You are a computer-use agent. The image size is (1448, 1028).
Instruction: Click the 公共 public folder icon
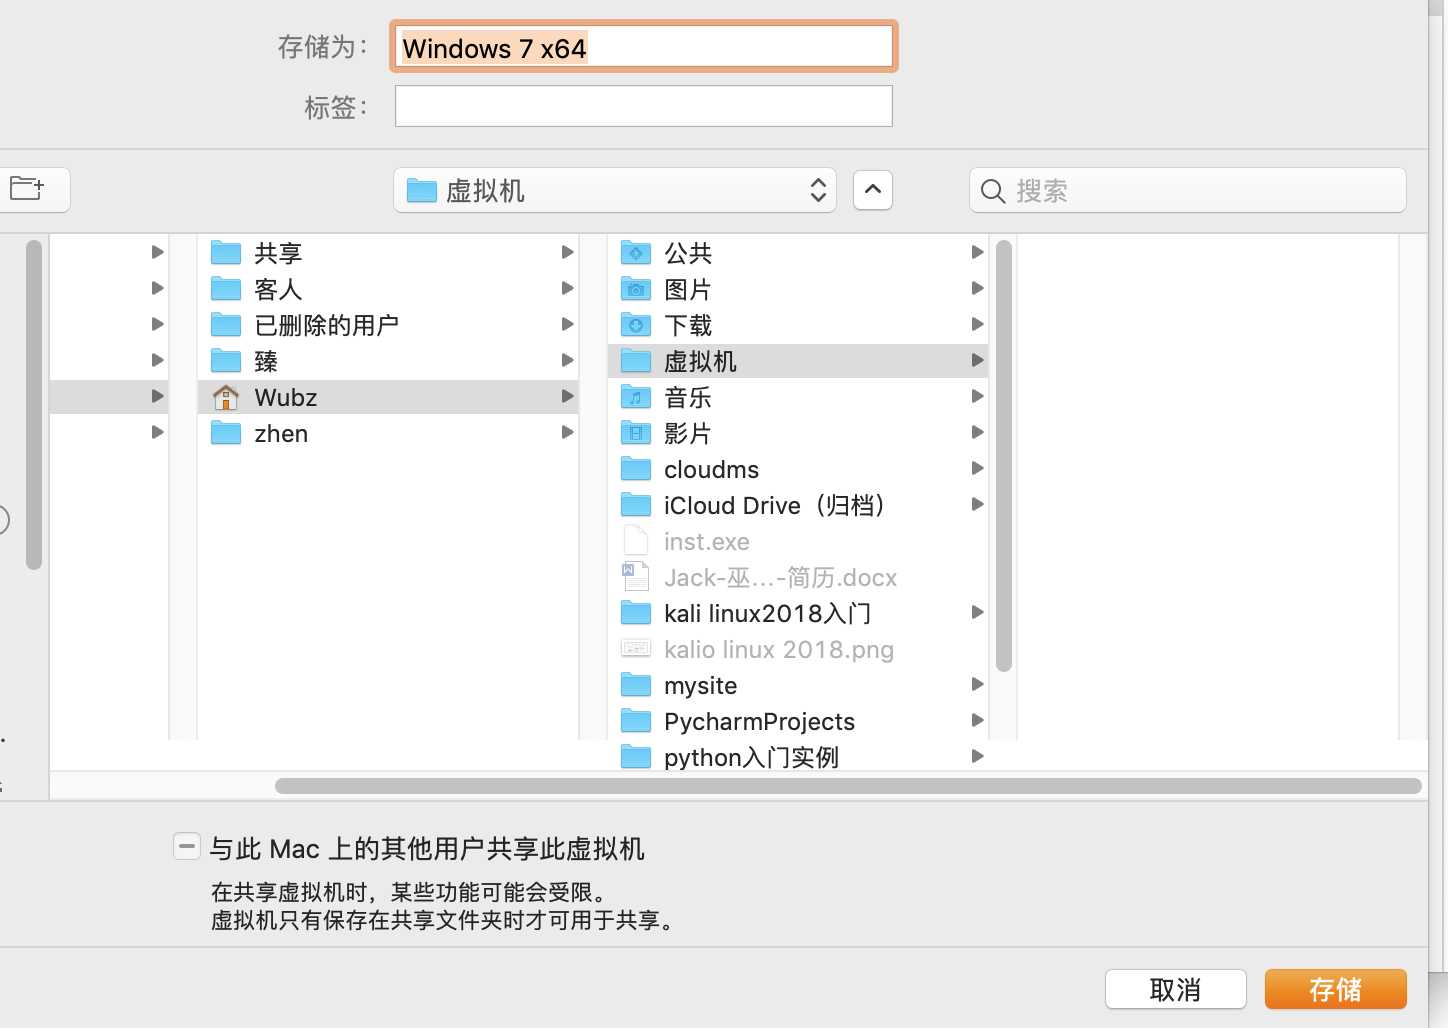[x=636, y=253]
